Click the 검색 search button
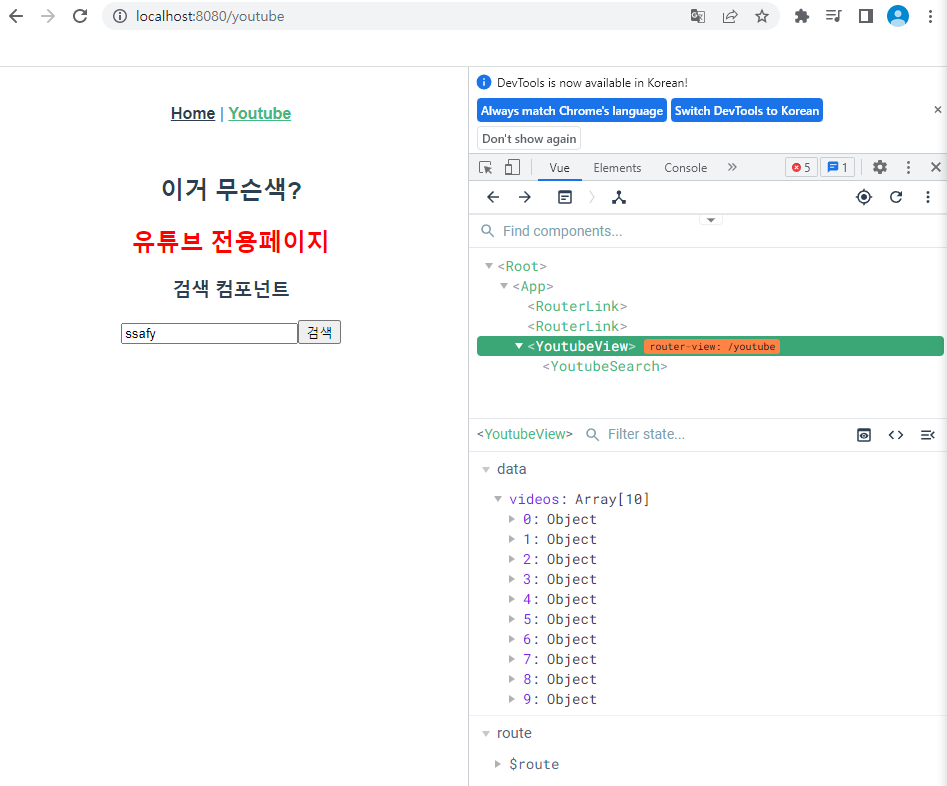 (319, 332)
